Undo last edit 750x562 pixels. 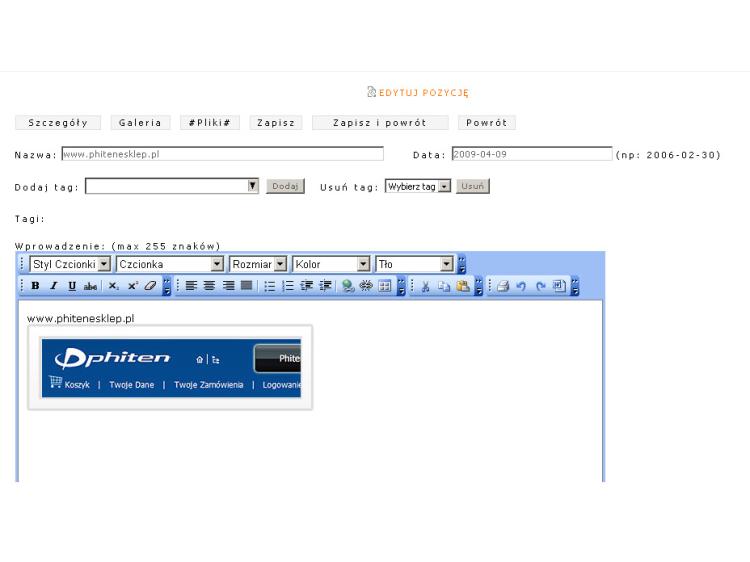tap(521, 286)
